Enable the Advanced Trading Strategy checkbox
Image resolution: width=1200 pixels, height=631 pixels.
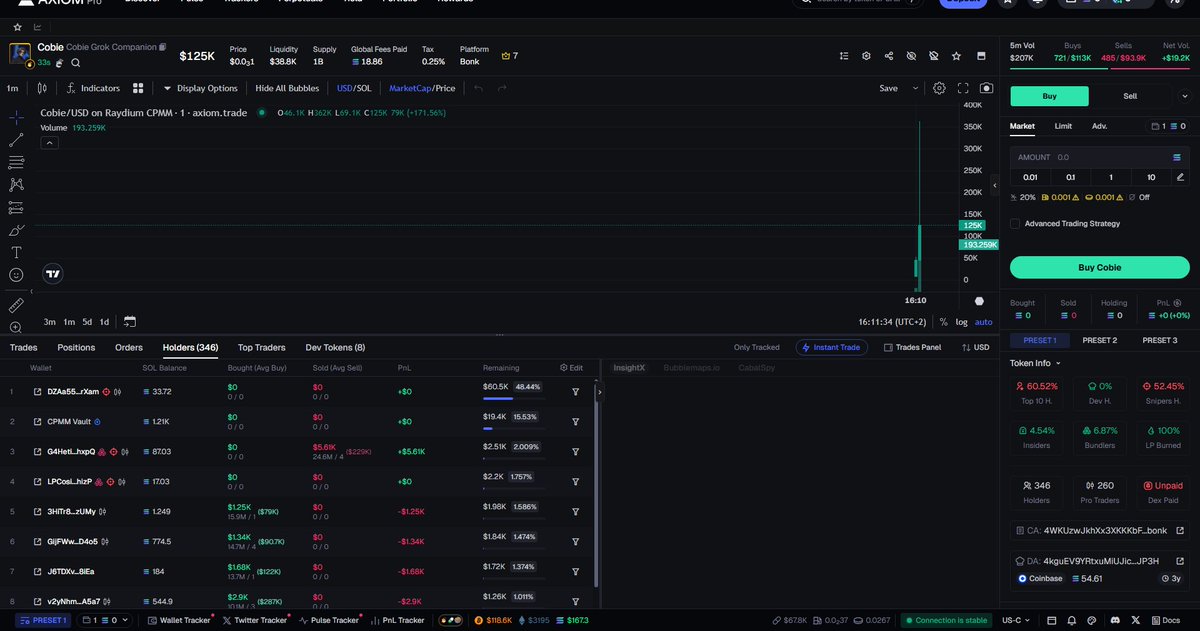(1015, 223)
